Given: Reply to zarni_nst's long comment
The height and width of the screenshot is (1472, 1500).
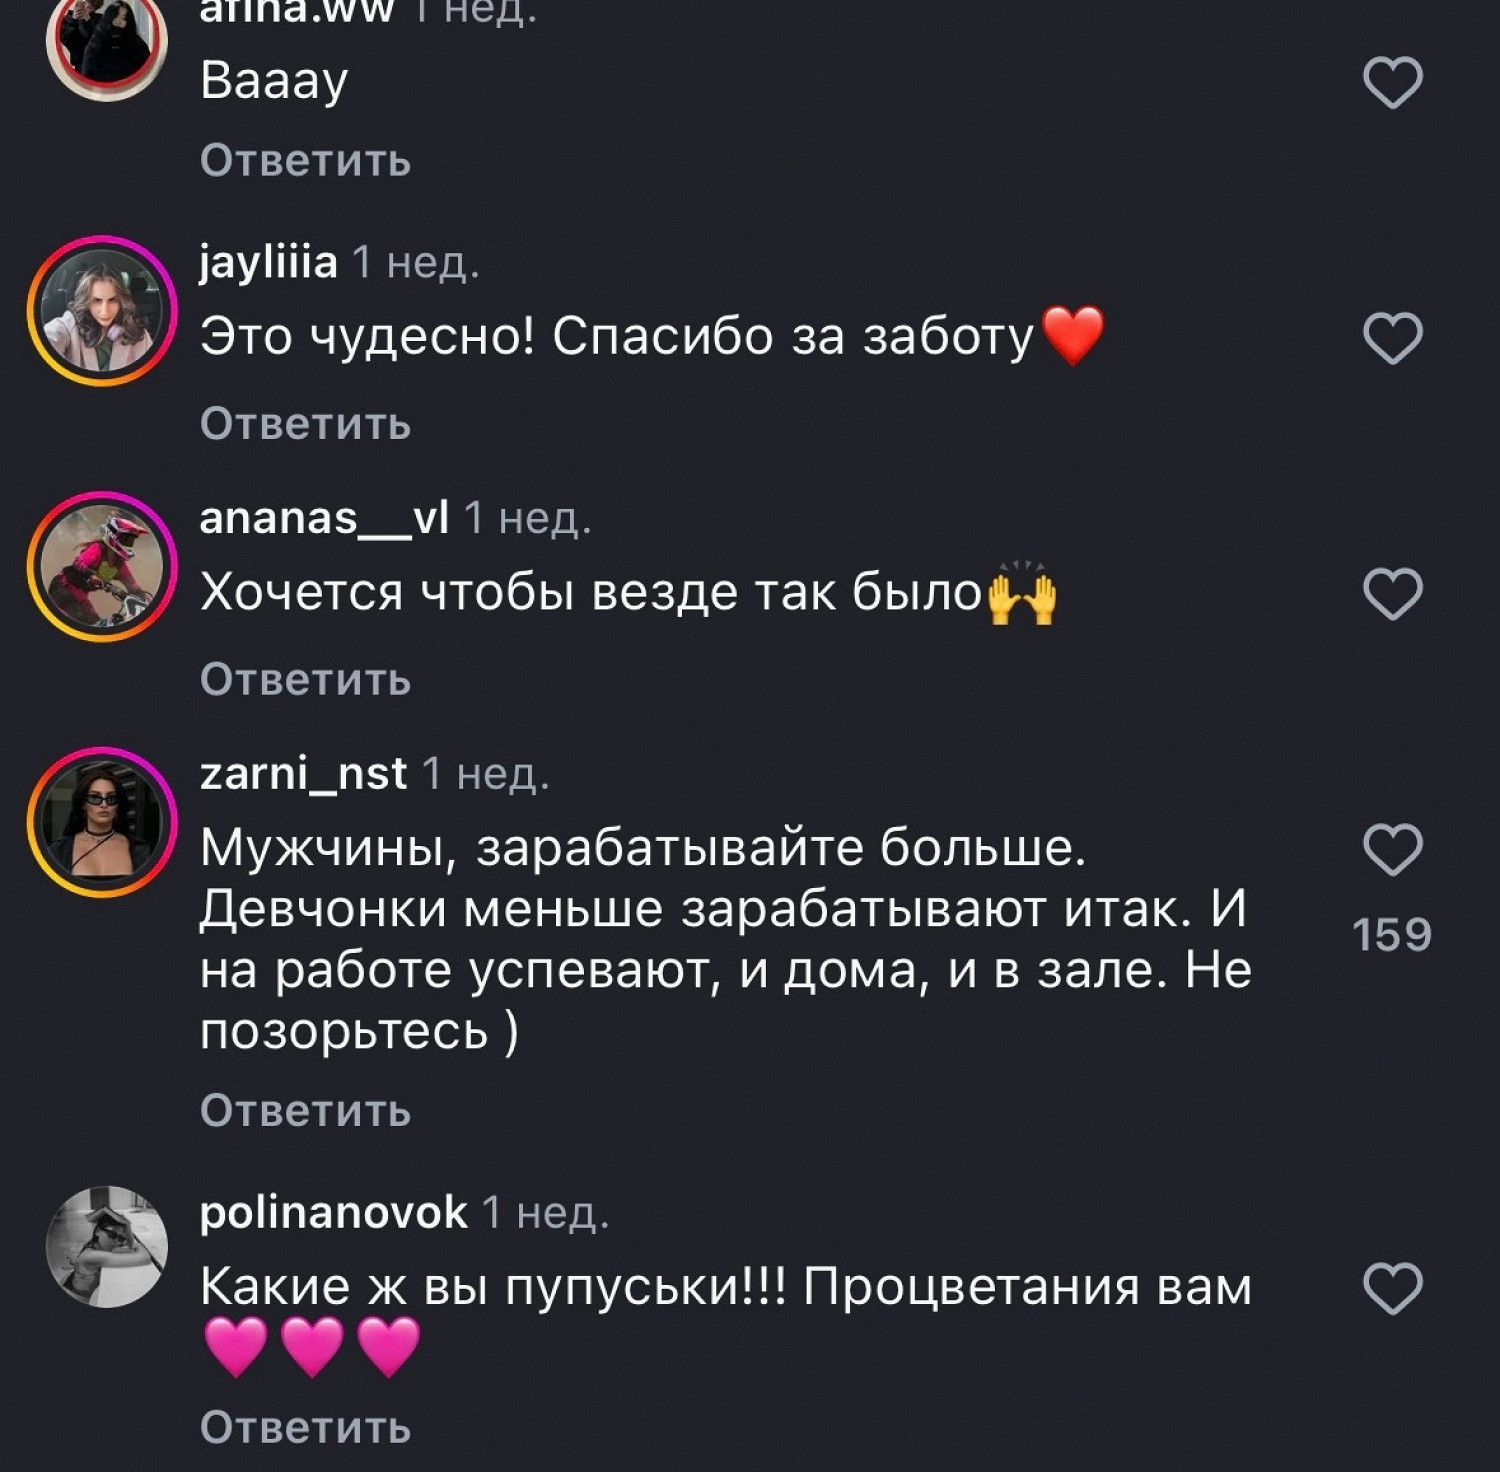Looking at the screenshot, I should pos(305,1111).
